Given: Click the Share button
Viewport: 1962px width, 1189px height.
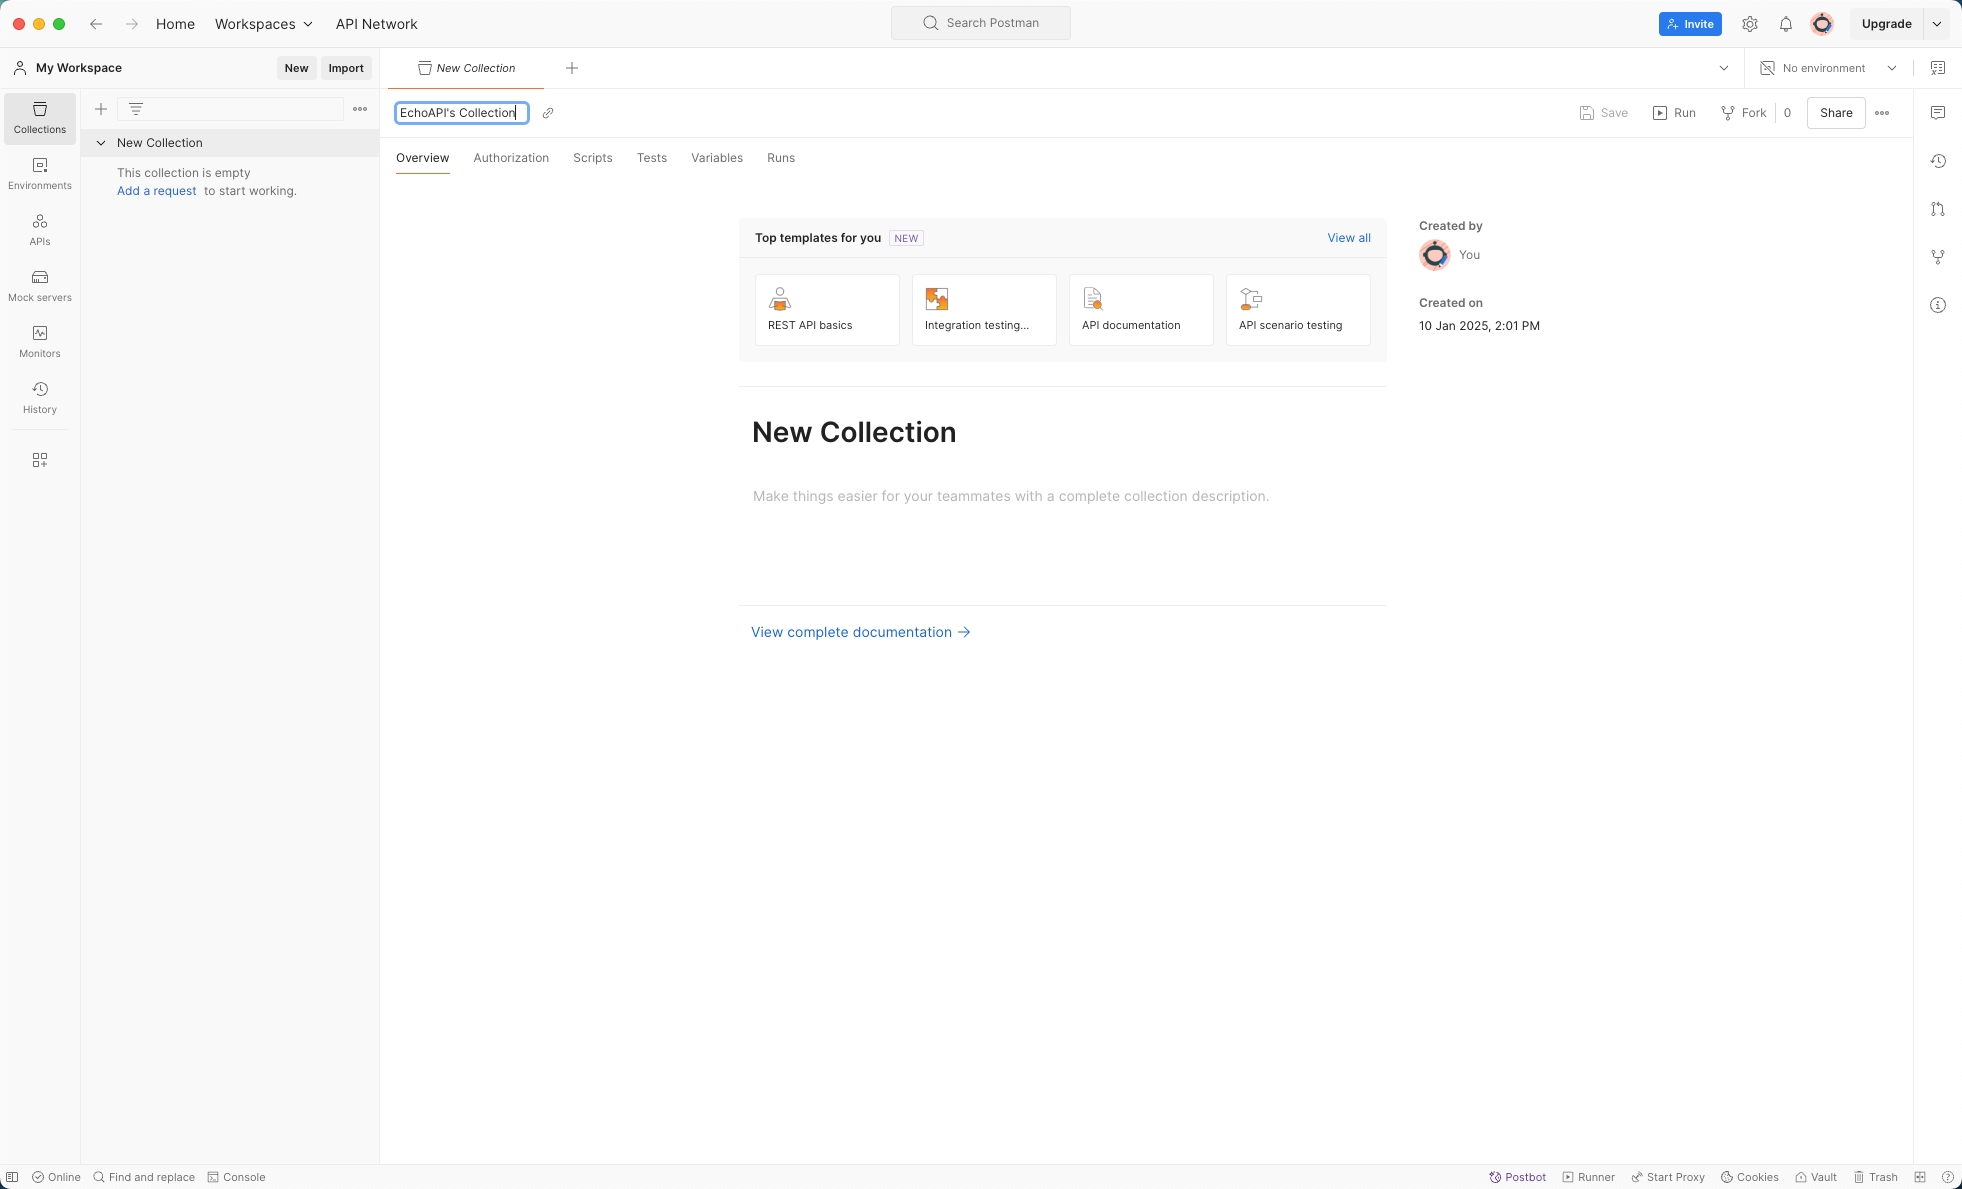Looking at the screenshot, I should click(x=1835, y=113).
